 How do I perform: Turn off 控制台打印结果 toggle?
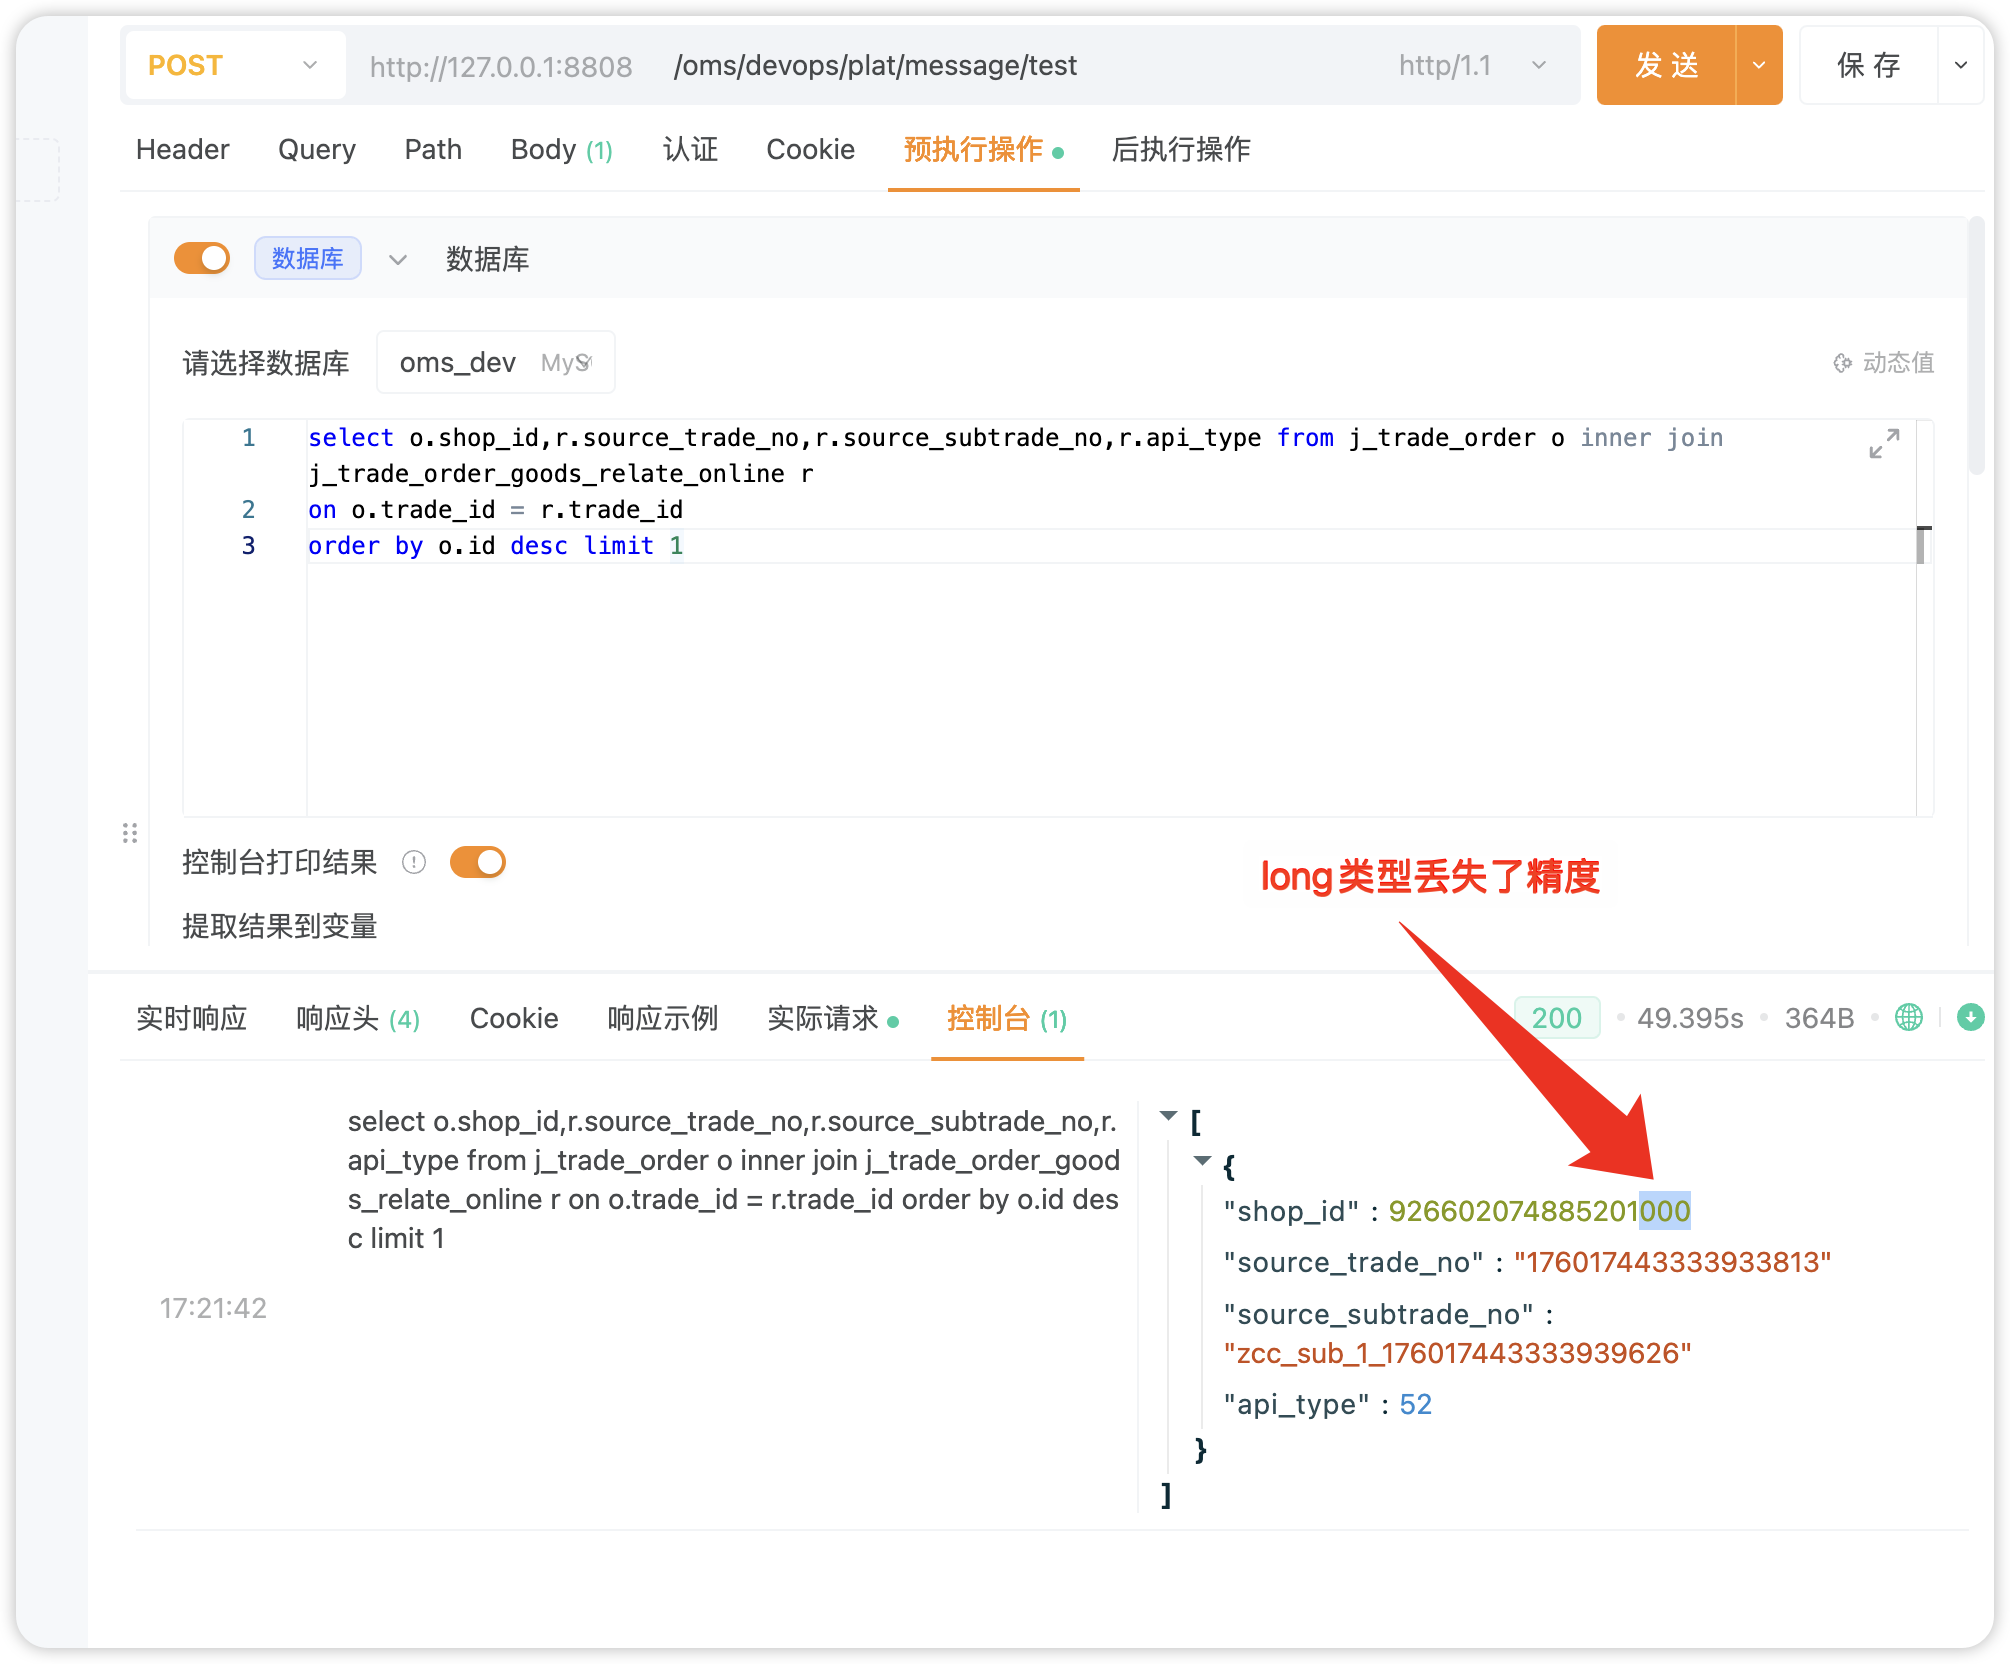point(478,862)
